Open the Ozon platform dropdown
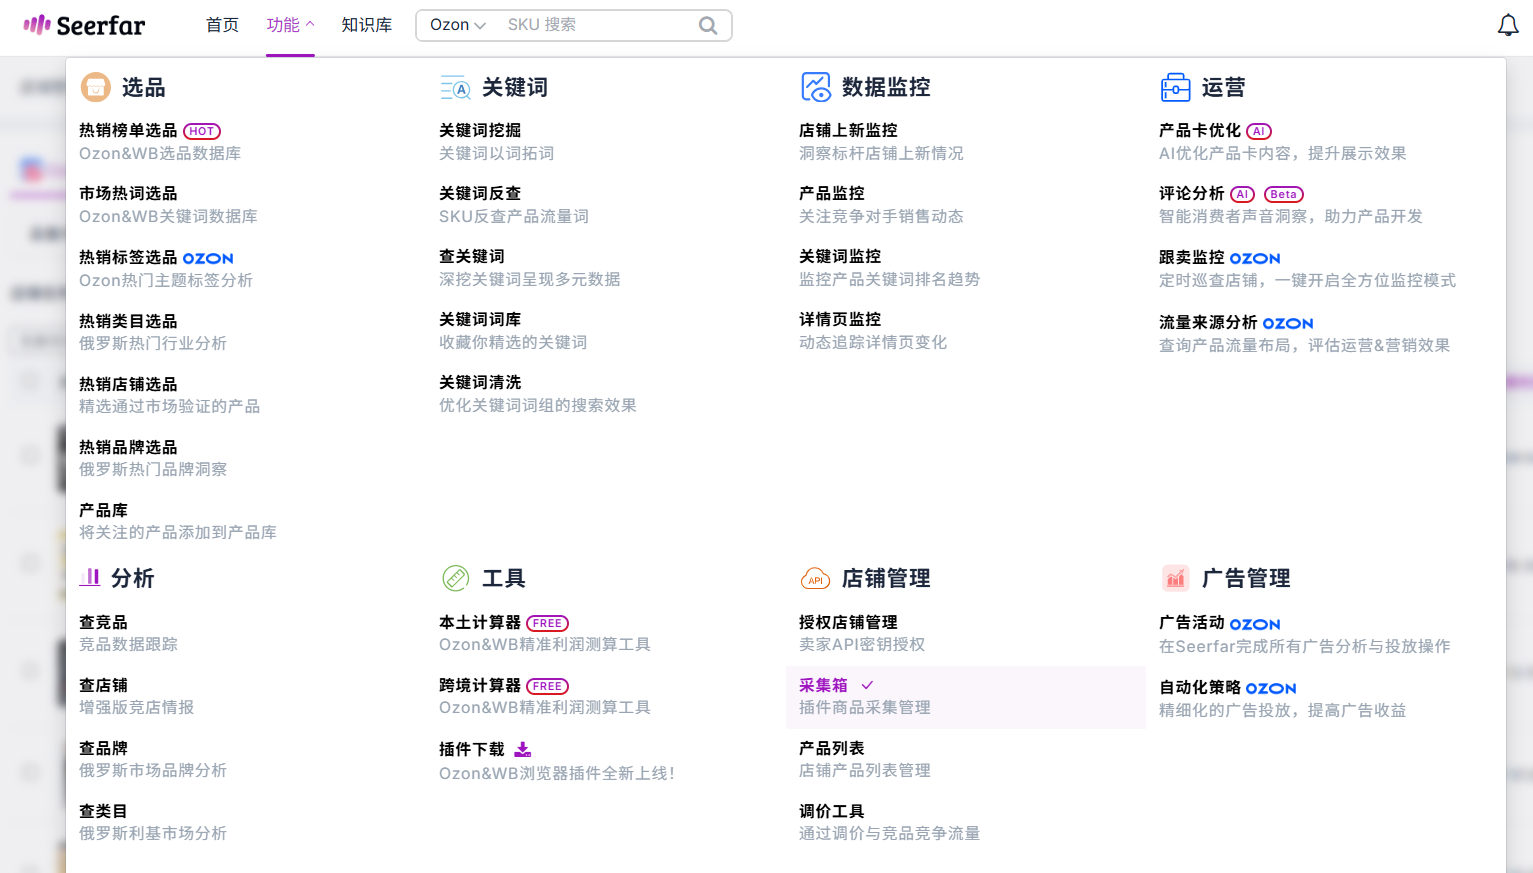Viewport: 1533px width, 873px height. tap(457, 25)
